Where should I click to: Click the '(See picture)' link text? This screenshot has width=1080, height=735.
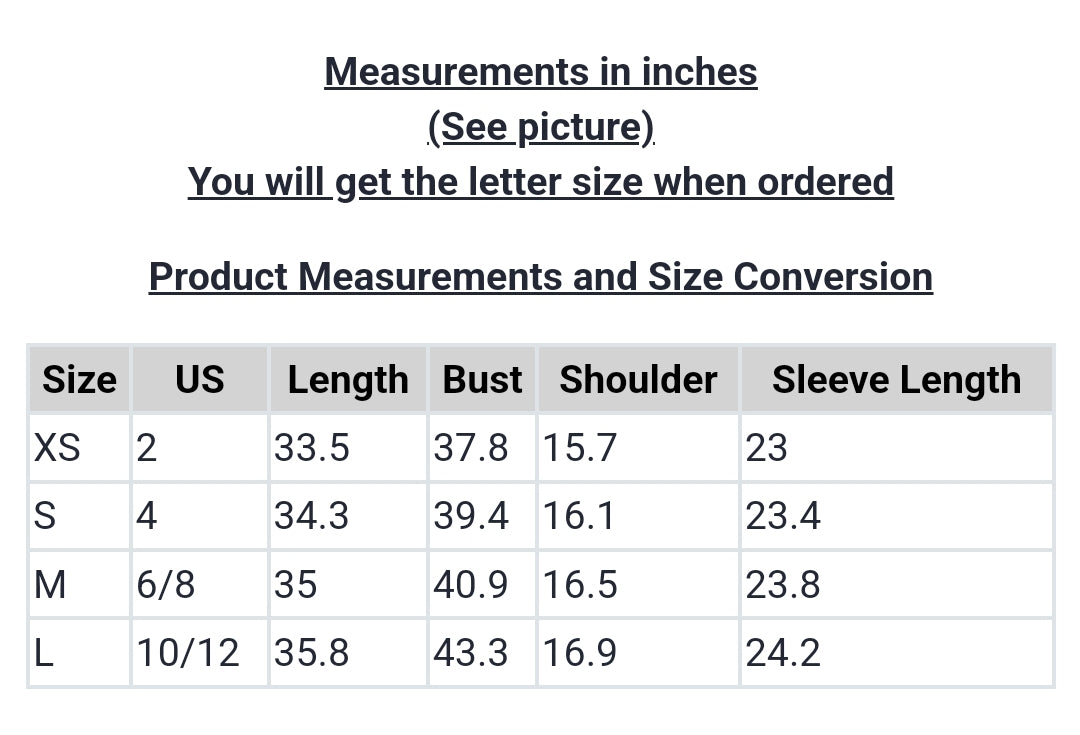(540, 127)
